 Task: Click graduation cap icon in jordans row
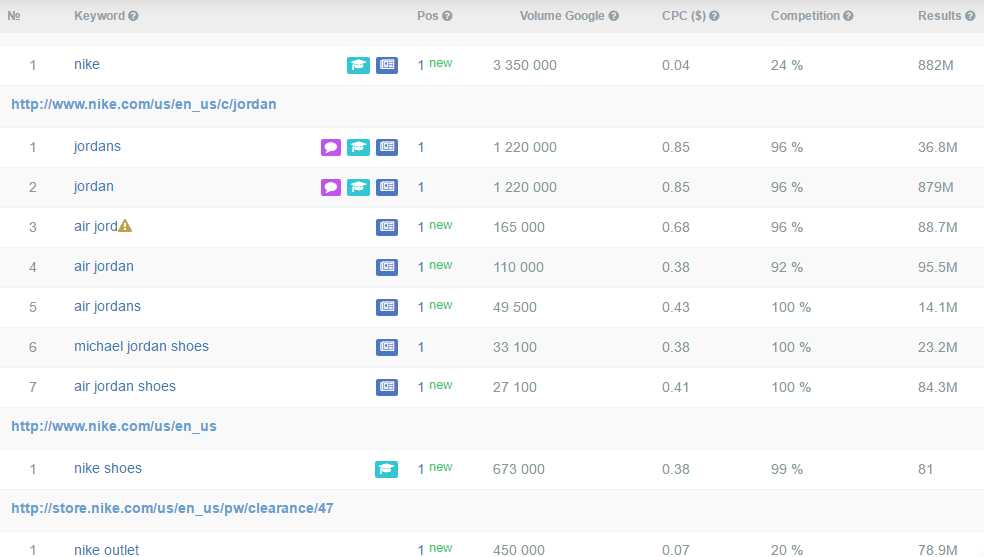pos(358,147)
